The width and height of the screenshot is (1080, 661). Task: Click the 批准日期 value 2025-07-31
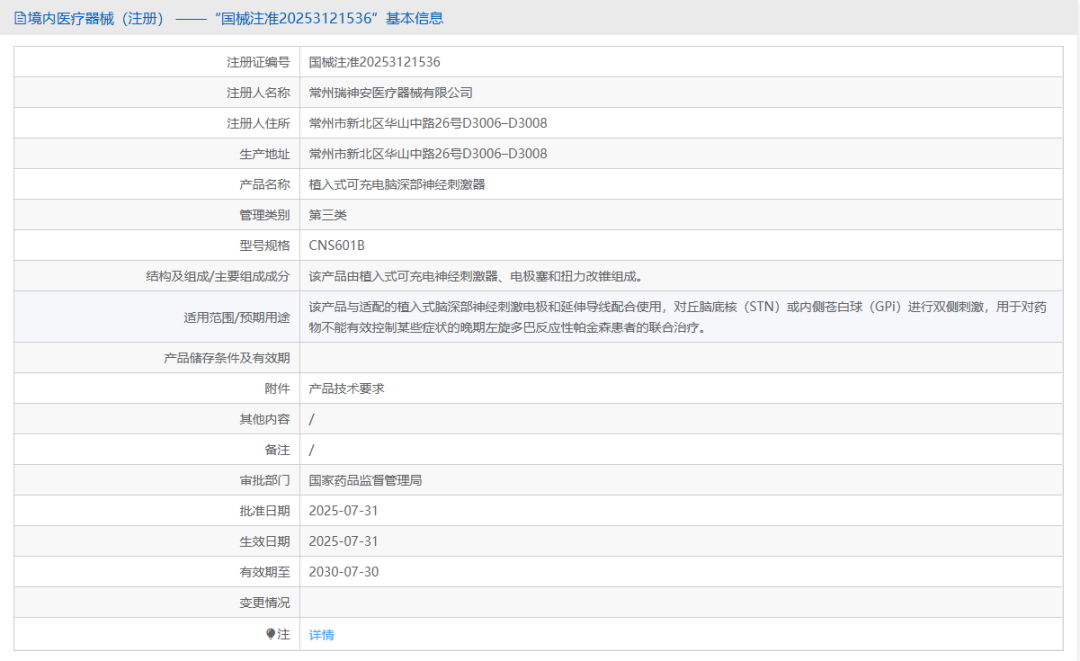pyautogui.click(x=343, y=511)
